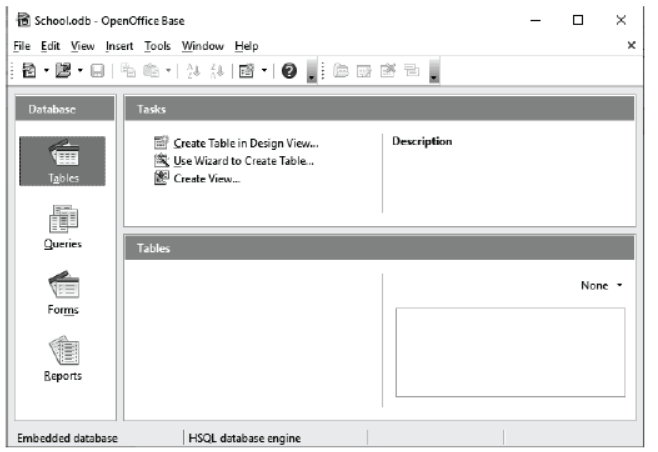Click the HSQL database engine status text
658x452 pixels.
tap(245, 438)
